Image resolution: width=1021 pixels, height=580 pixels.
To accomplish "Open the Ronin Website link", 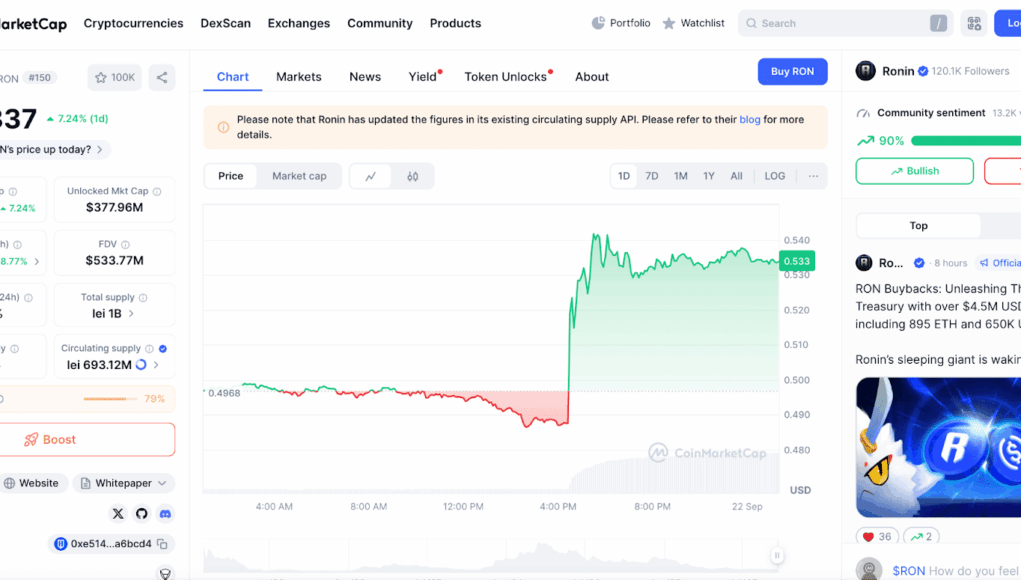I will pyautogui.click(x=33, y=483).
